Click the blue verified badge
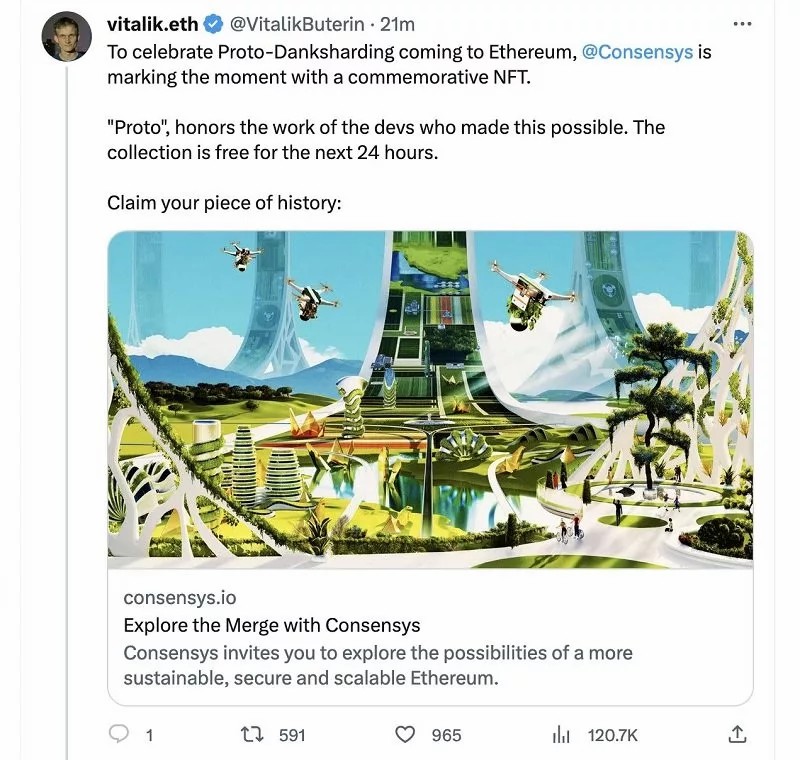The width and height of the screenshot is (800, 760). pos(213,24)
